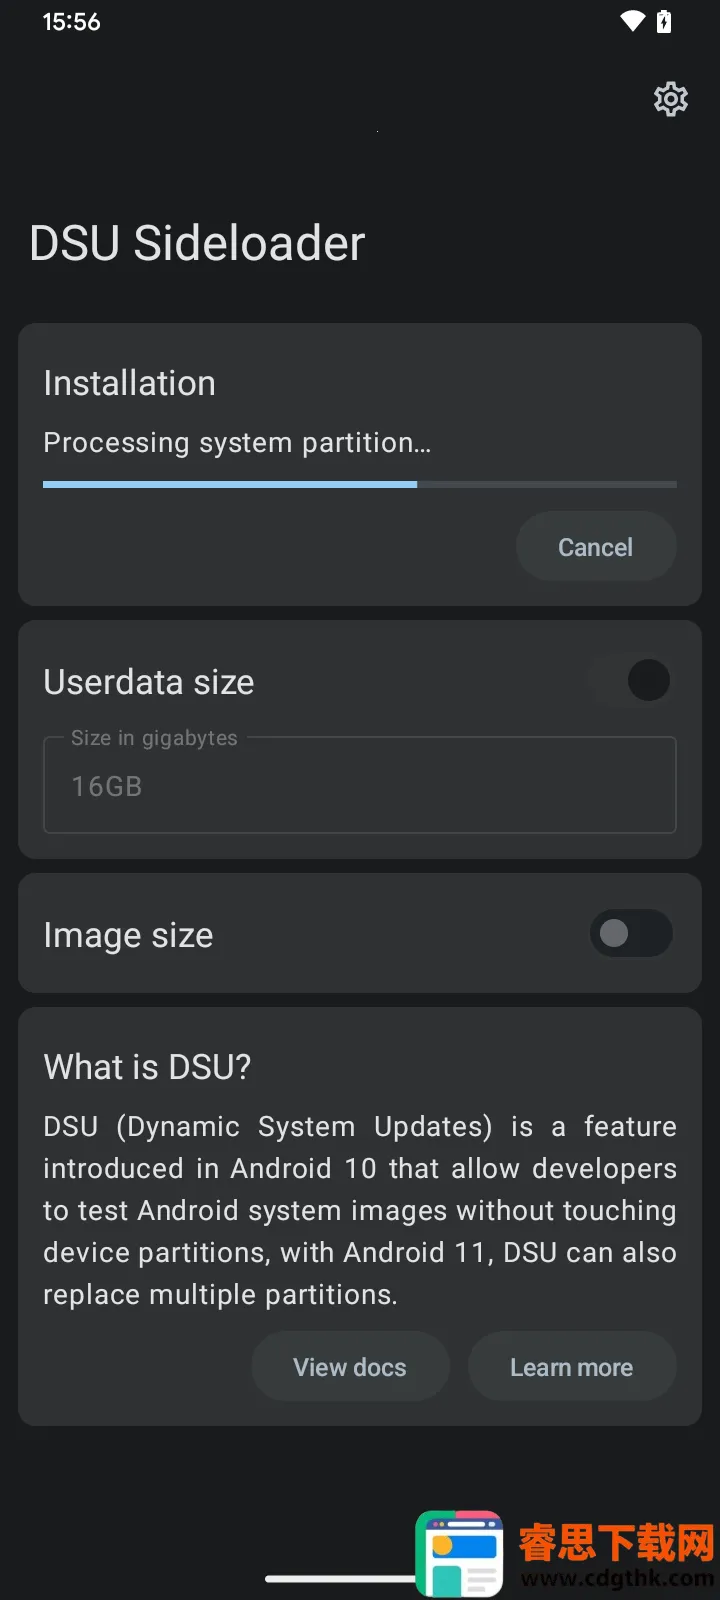Enable the Image size switch
This screenshot has width=720, height=1600.
pyautogui.click(x=631, y=934)
